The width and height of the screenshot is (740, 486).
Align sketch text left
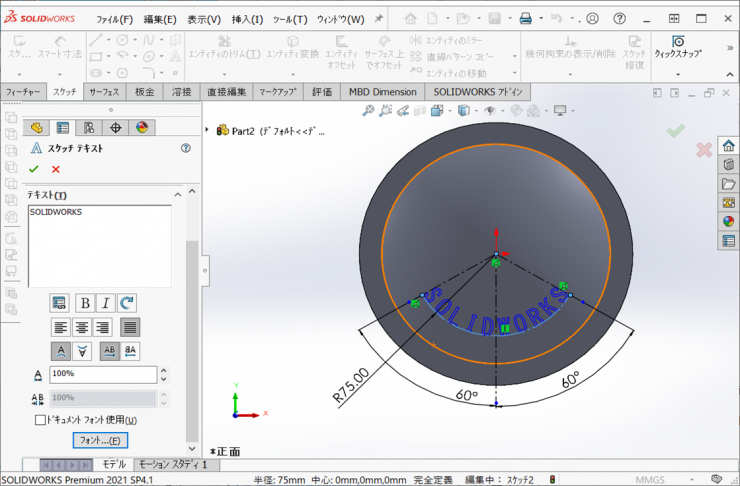[61, 327]
